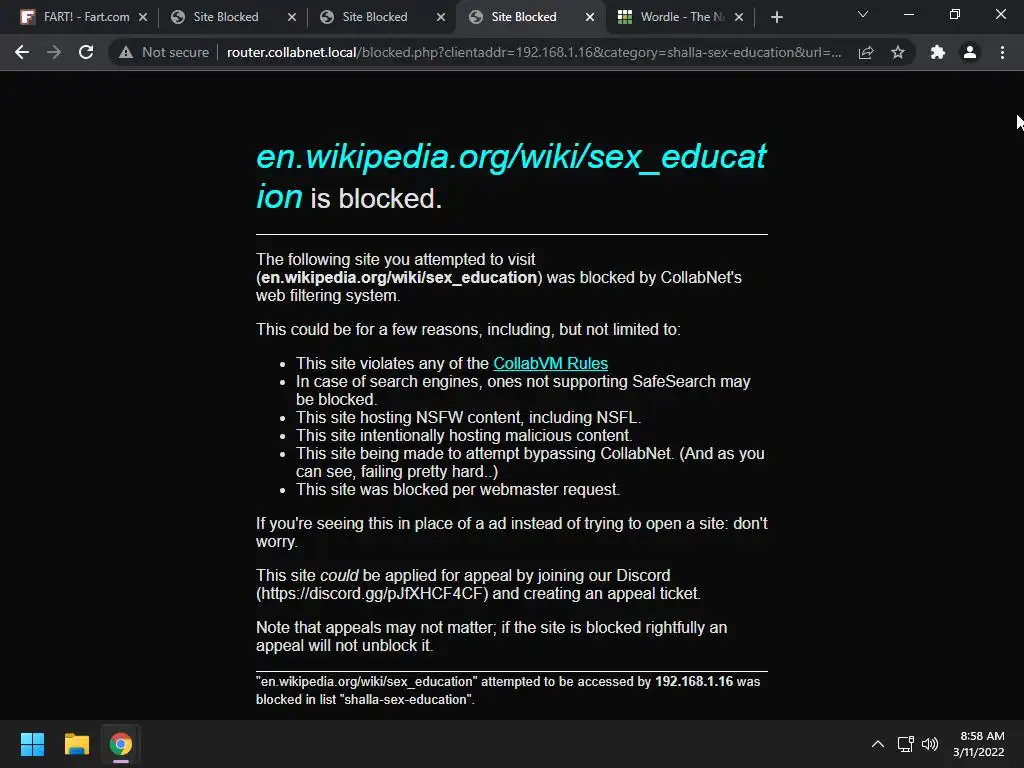The height and width of the screenshot is (768, 1024).
Task: Click the address bar URL
Action: click(534, 52)
